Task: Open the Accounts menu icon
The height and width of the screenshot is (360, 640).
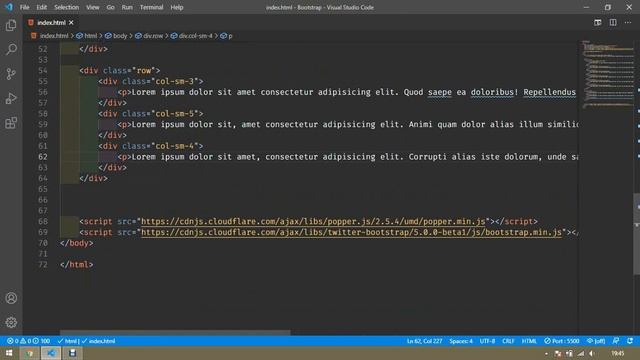Action: (x=11, y=298)
